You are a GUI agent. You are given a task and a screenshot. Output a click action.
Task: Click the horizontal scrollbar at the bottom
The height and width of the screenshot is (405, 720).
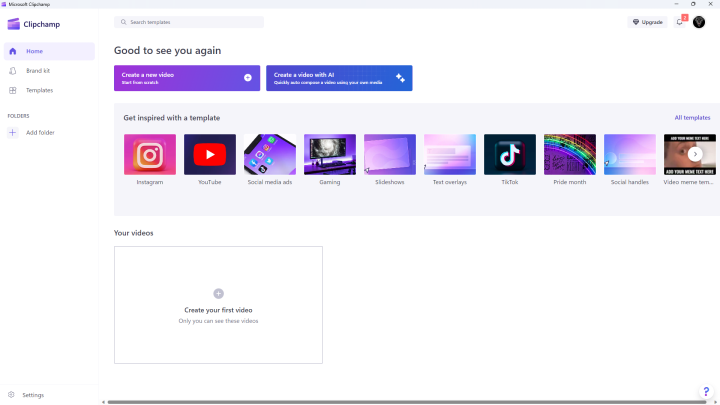coord(407,402)
